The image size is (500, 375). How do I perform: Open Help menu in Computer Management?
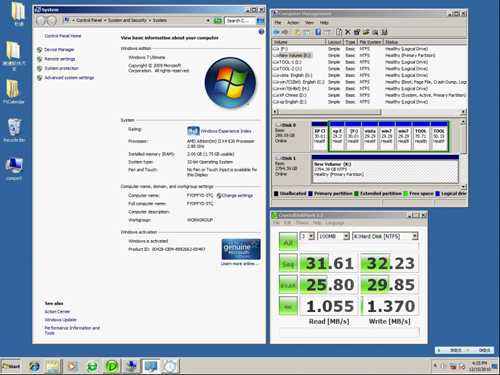point(324,23)
